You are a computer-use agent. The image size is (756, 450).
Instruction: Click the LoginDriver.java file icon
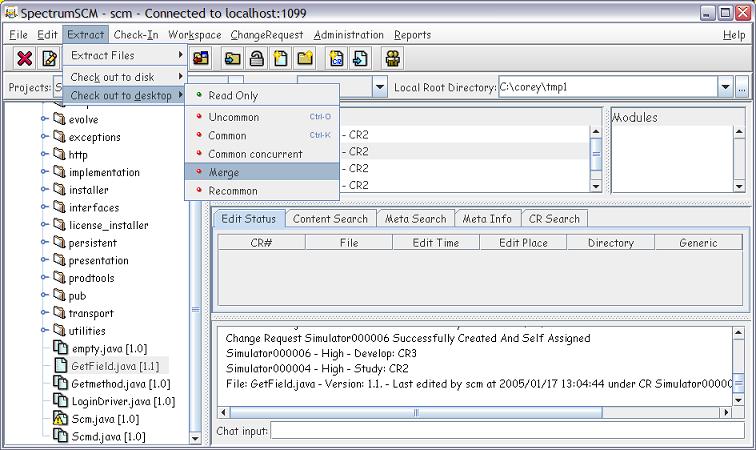(x=60, y=400)
